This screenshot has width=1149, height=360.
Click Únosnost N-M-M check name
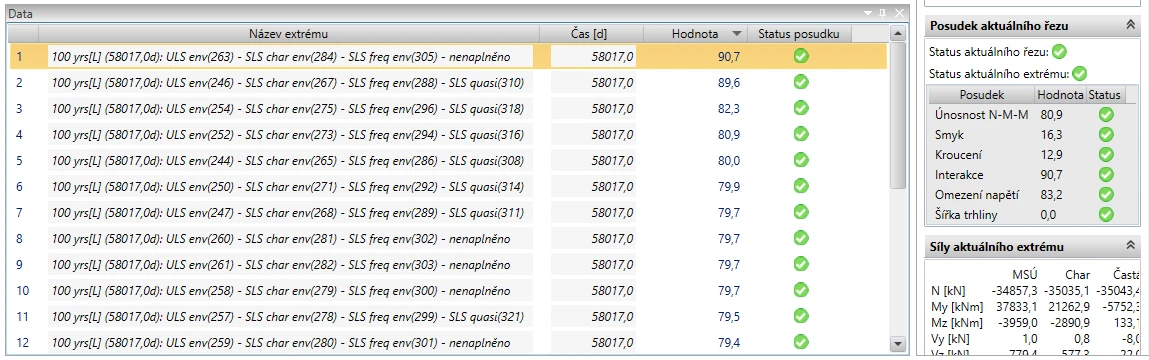[983, 114]
